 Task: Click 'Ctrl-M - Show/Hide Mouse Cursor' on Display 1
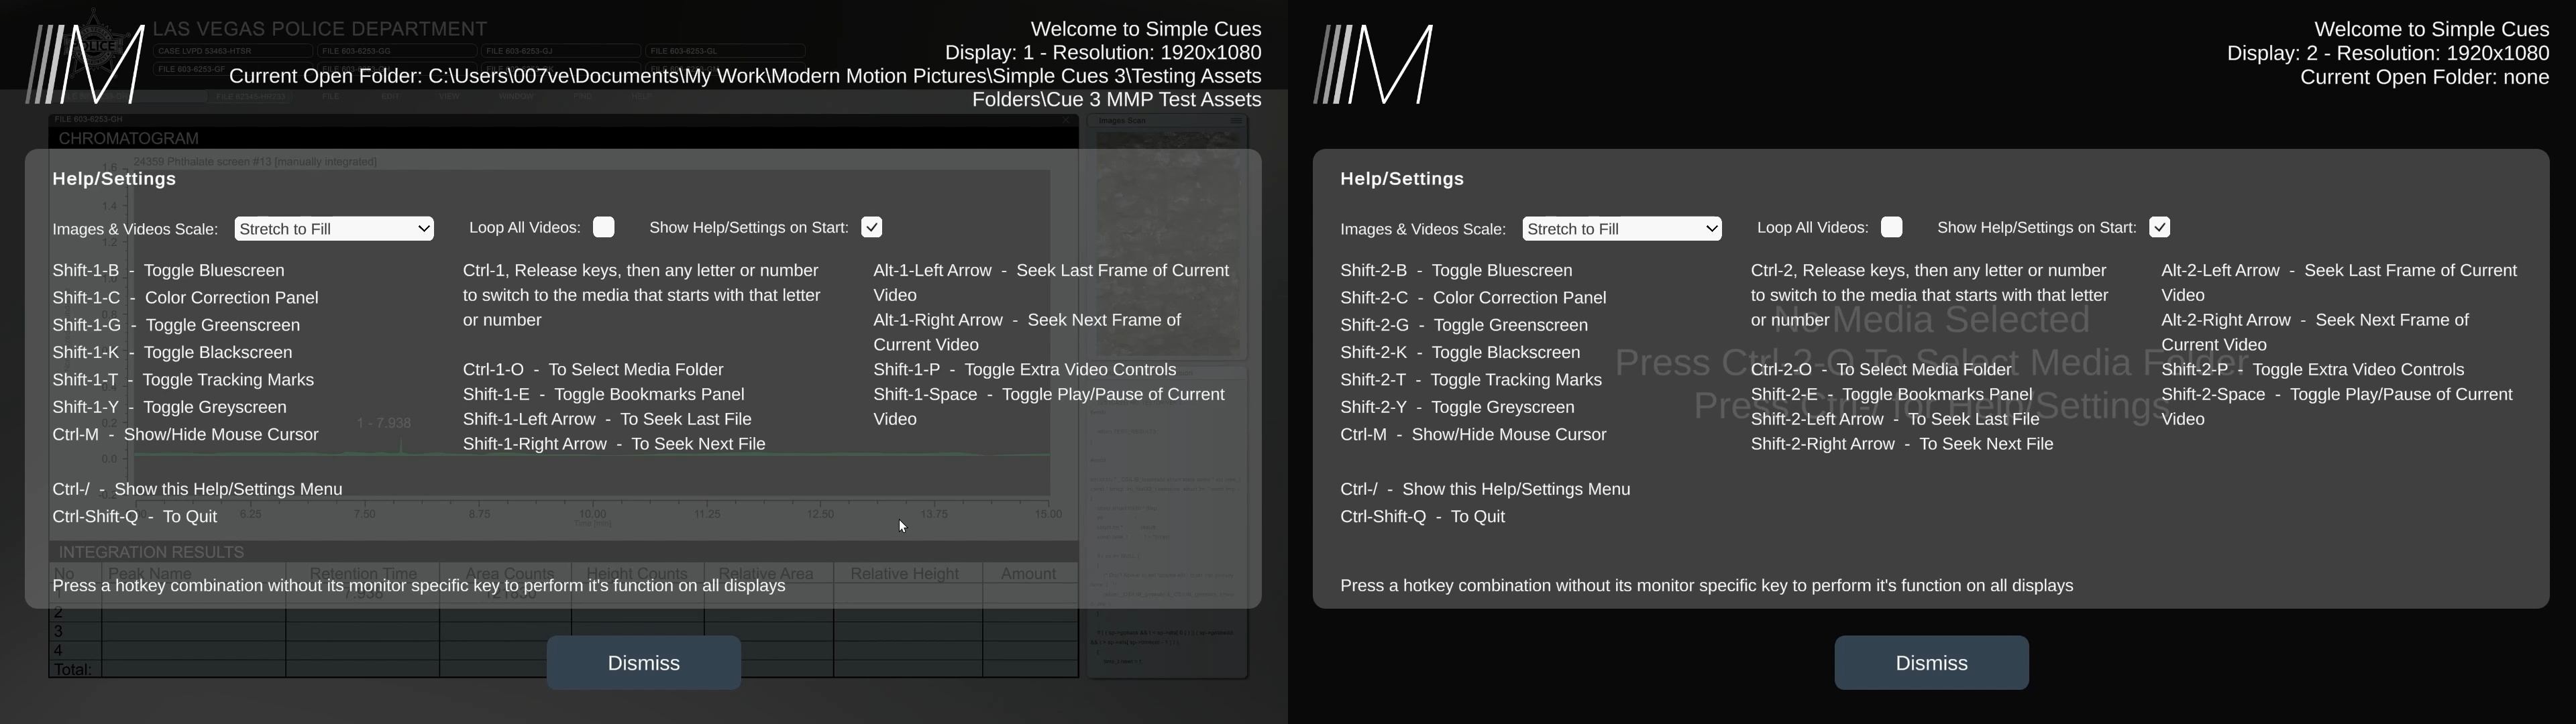(x=186, y=435)
